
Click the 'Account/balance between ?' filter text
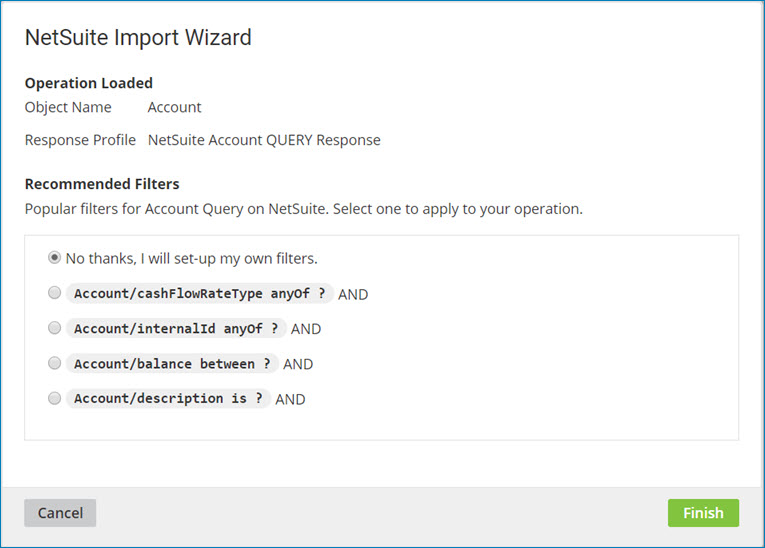[x=172, y=364]
